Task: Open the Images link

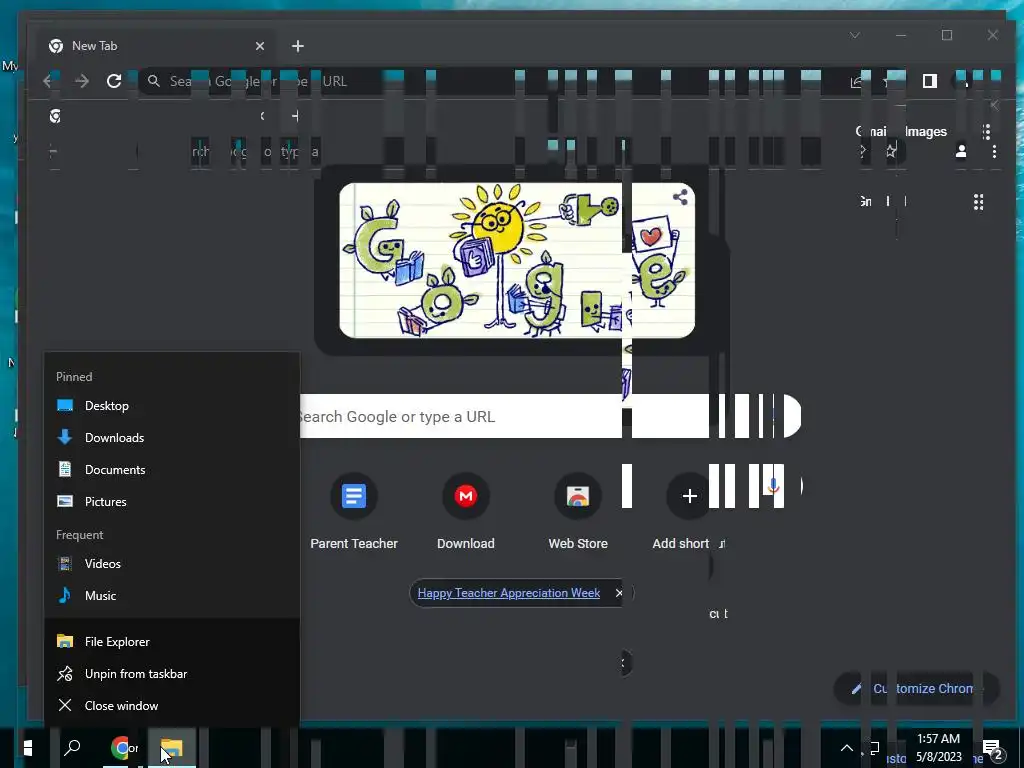Action: coord(925,131)
